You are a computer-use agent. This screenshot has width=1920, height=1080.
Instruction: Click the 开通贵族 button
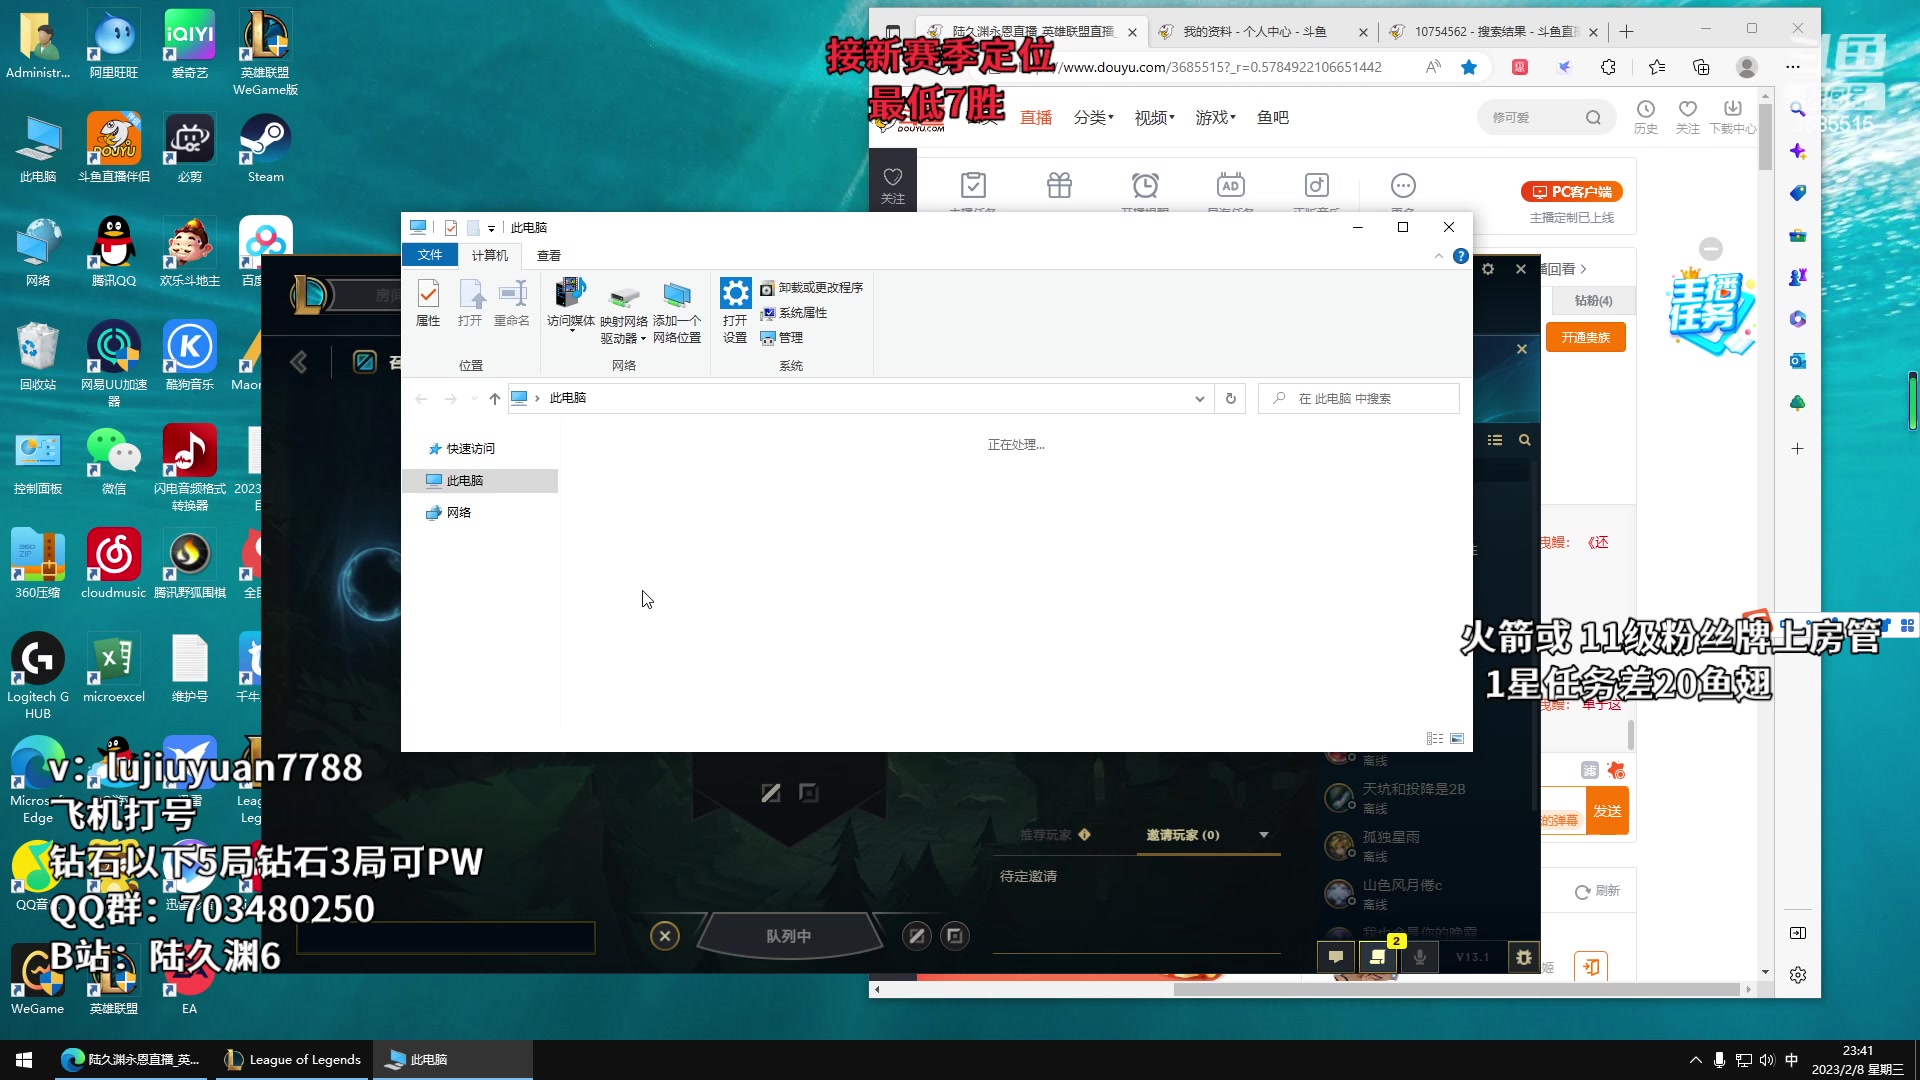[x=1586, y=338]
